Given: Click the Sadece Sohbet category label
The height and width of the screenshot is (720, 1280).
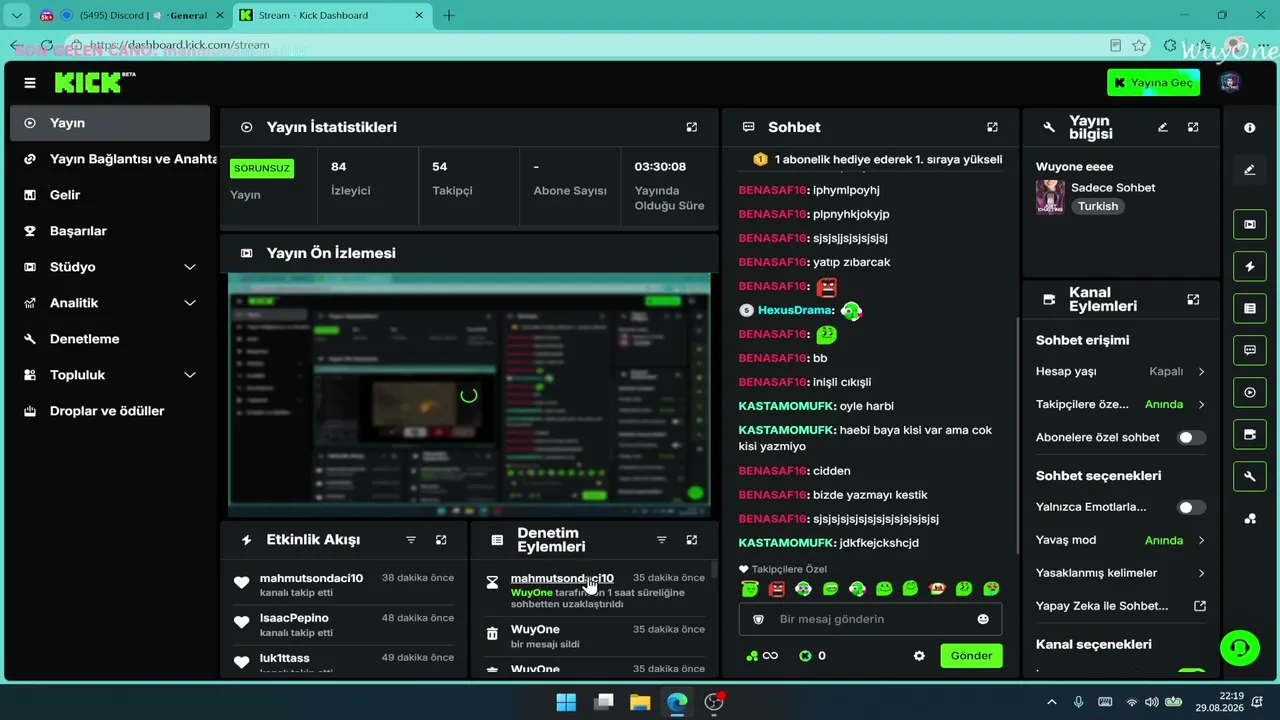Looking at the screenshot, I should tap(1113, 188).
